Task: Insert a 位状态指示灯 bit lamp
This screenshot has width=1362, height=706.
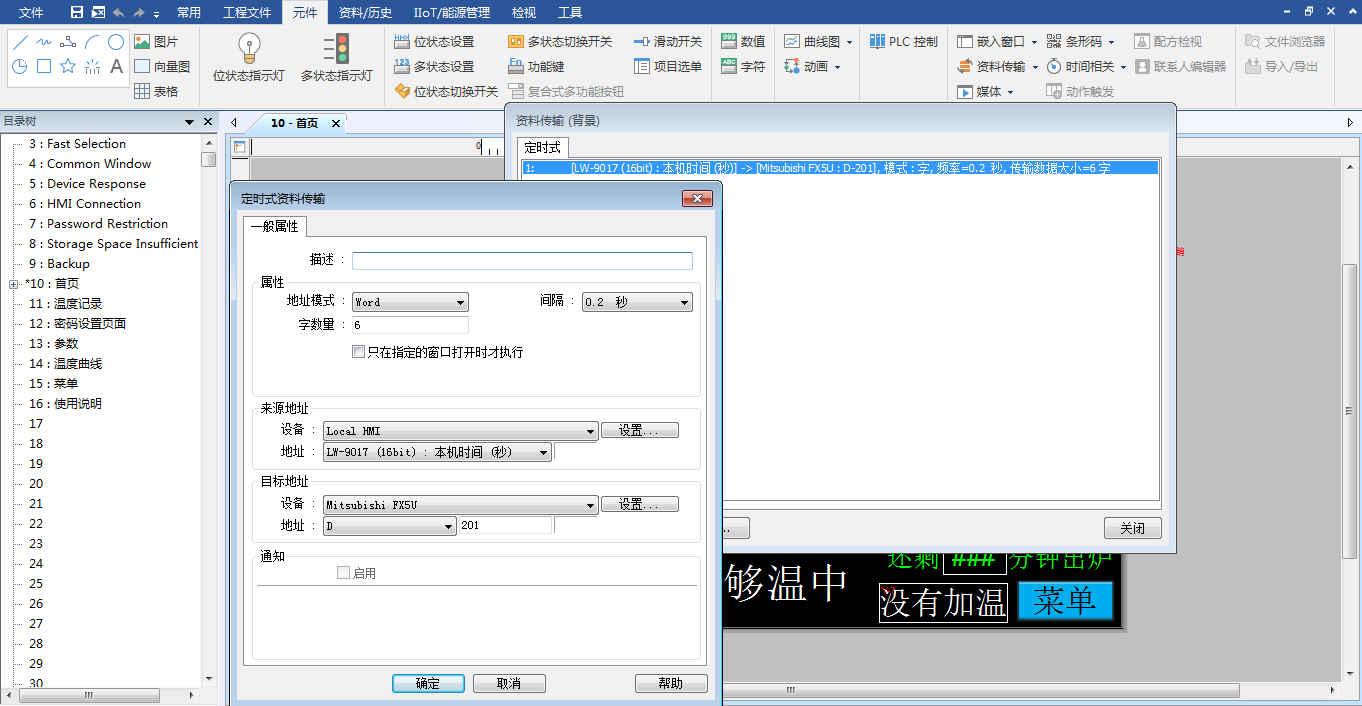Action: click(x=249, y=58)
